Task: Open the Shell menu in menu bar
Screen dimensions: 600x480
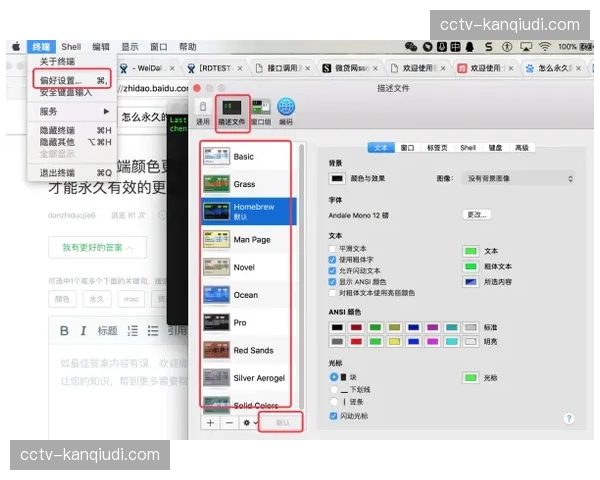Action: [x=71, y=47]
